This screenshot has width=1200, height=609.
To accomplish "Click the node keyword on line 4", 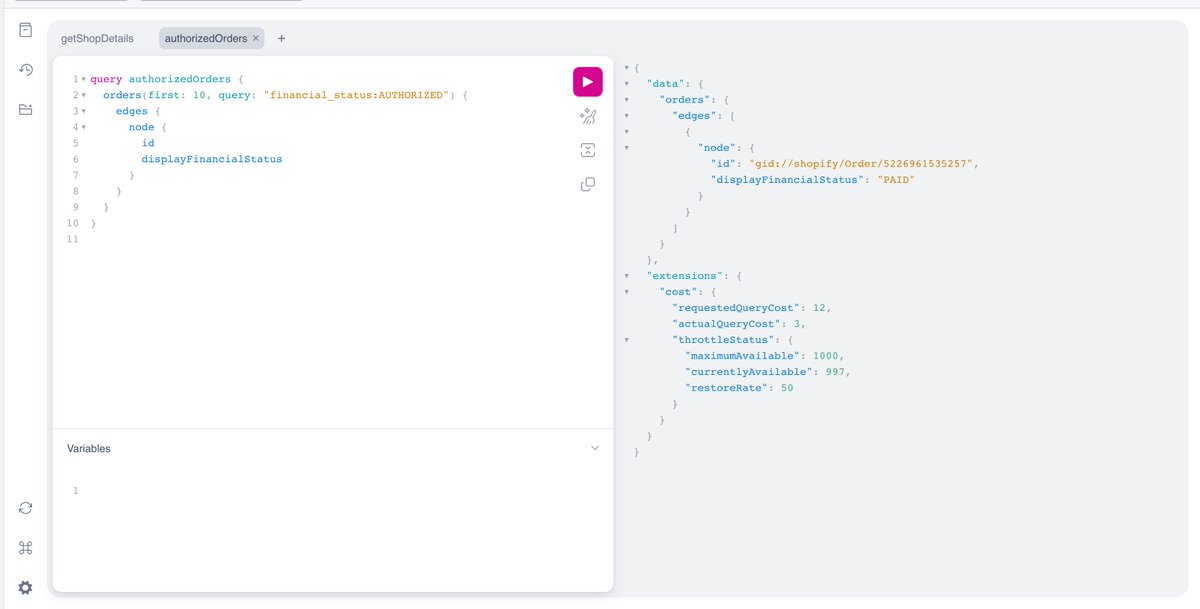I will pos(141,127).
